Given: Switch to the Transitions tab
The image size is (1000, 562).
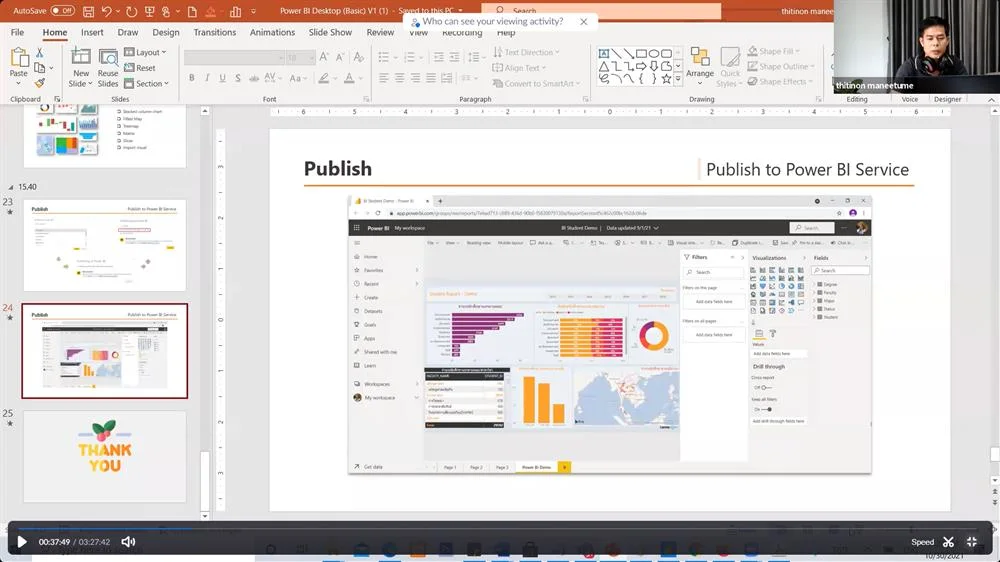Looking at the screenshot, I should point(214,32).
